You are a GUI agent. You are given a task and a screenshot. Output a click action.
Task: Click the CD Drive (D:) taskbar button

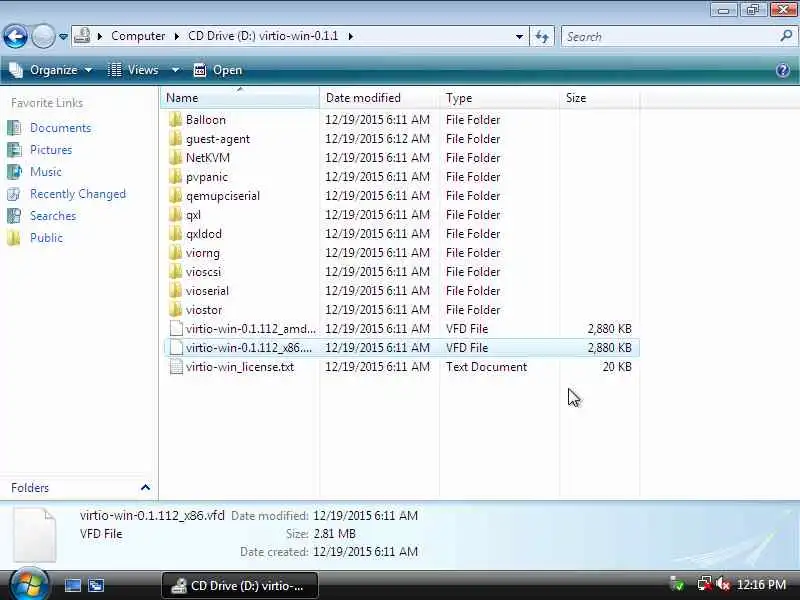click(x=240, y=586)
